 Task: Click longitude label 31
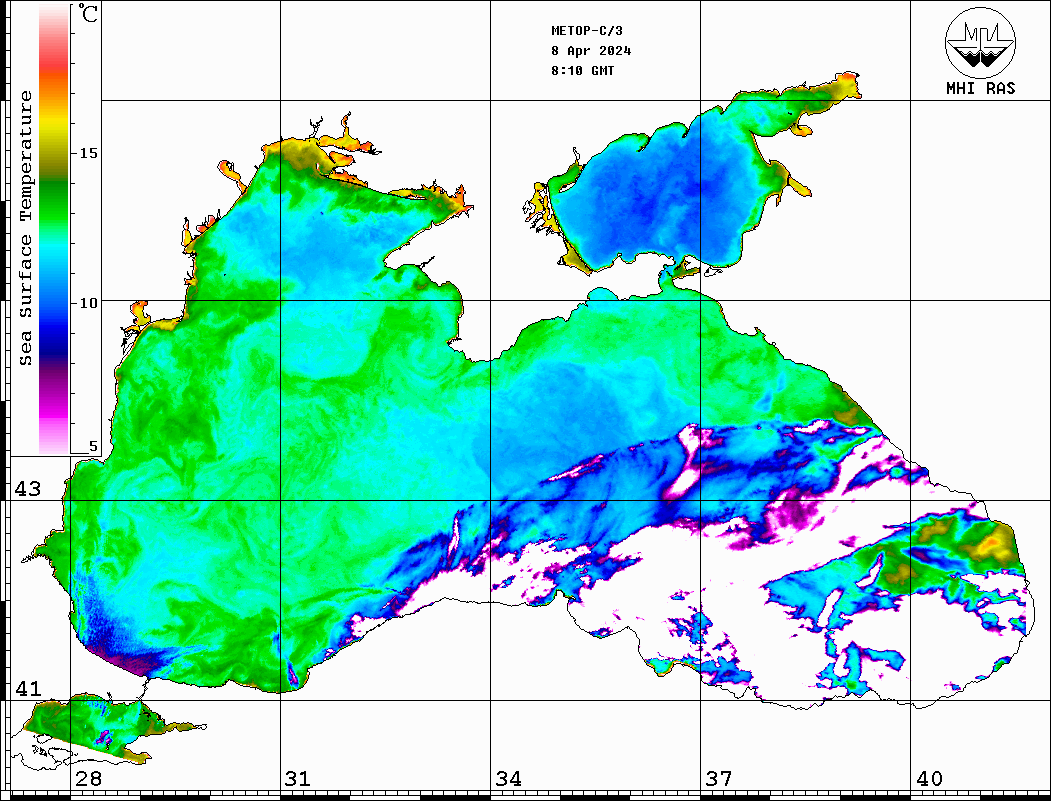pos(298,778)
